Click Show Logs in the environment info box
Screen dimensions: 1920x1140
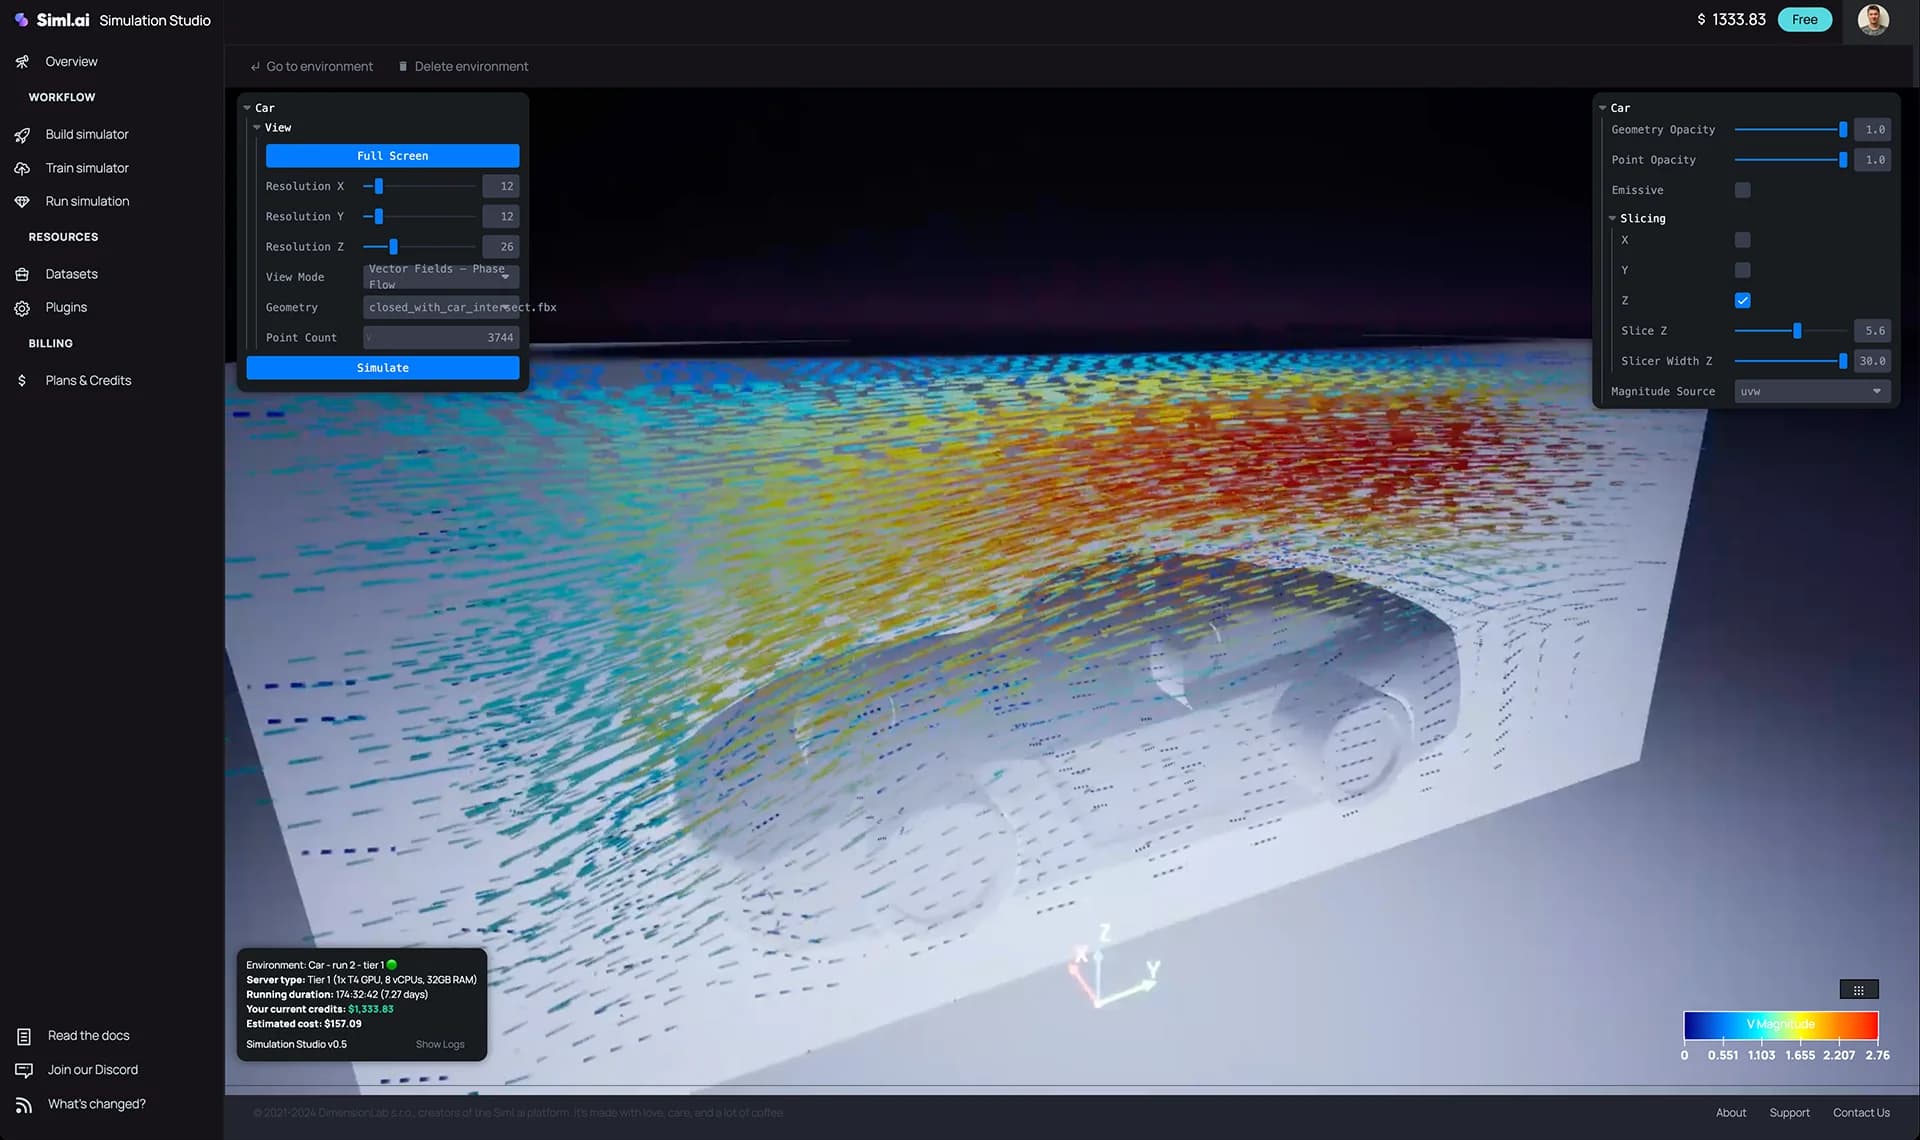click(x=440, y=1043)
